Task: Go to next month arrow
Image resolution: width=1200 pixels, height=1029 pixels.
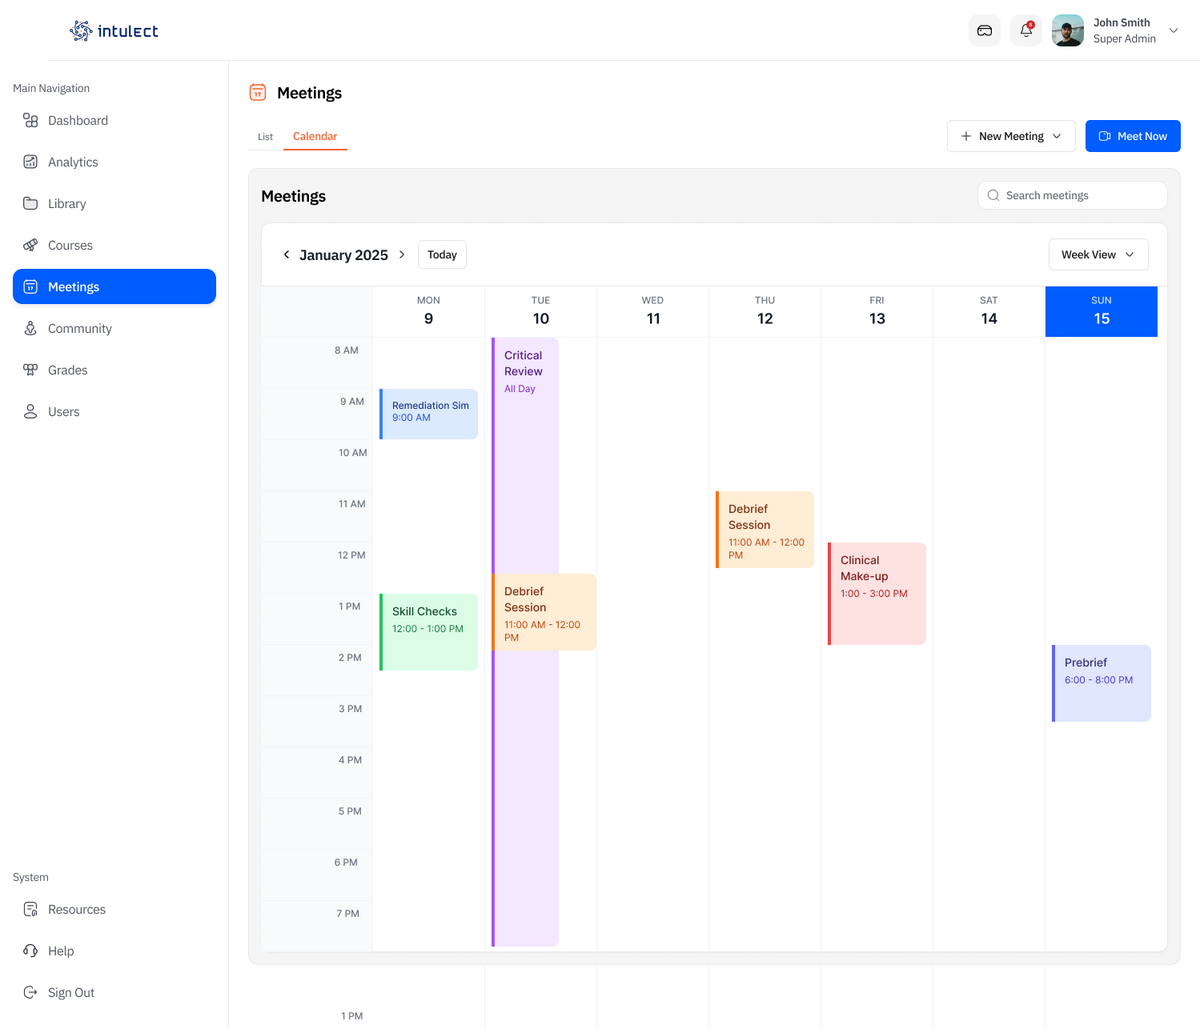Action: pos(402,255)
